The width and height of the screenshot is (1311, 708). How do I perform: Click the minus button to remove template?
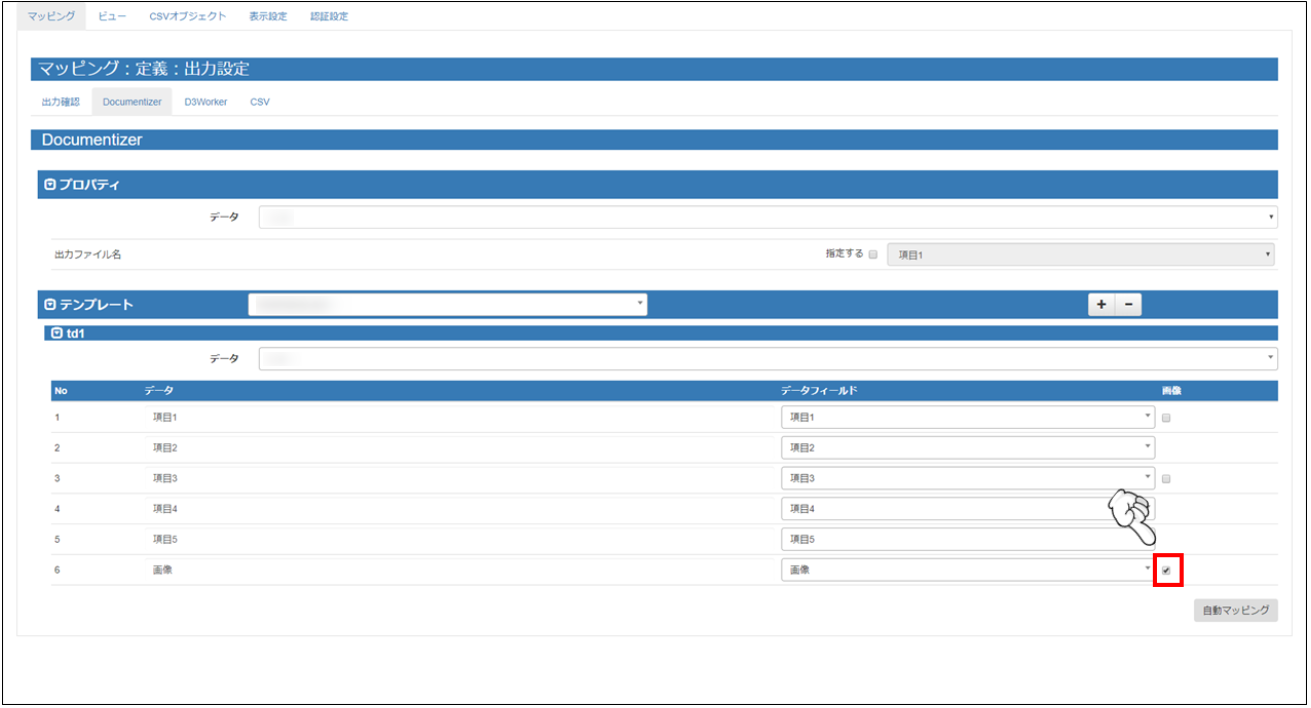1128,305
